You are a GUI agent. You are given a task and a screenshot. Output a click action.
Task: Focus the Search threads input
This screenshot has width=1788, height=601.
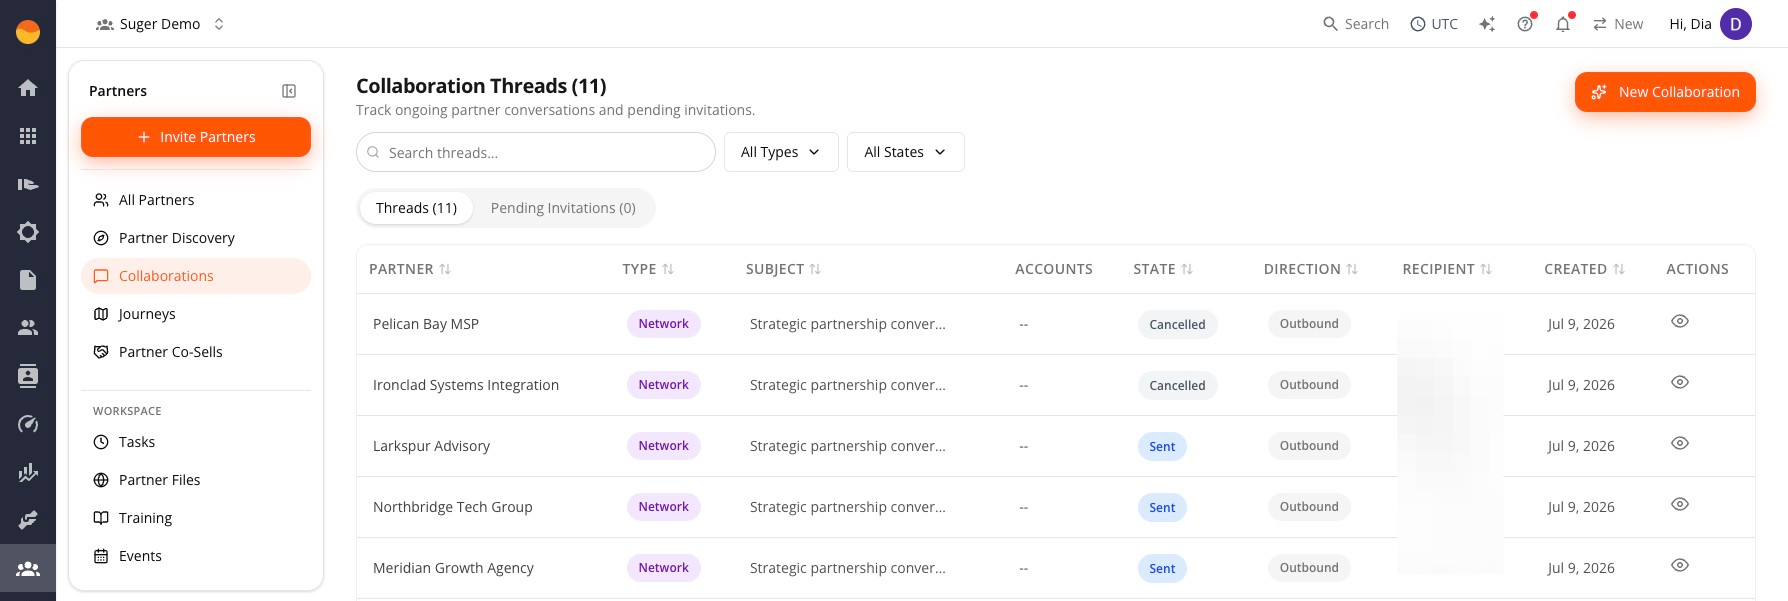(x=536, y=152)
